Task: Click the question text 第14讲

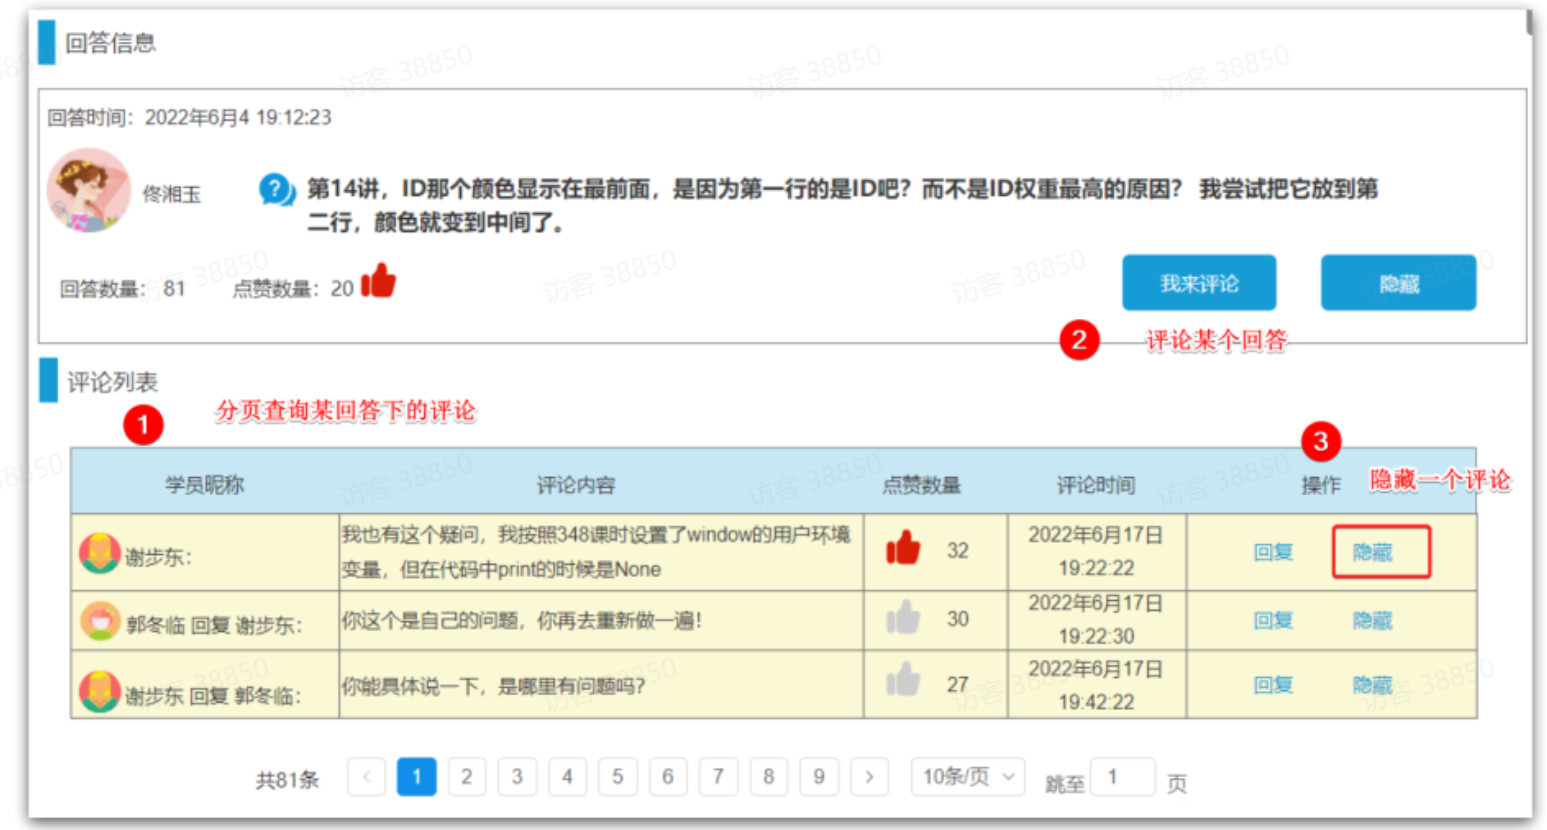Action: tap(842, 205)
